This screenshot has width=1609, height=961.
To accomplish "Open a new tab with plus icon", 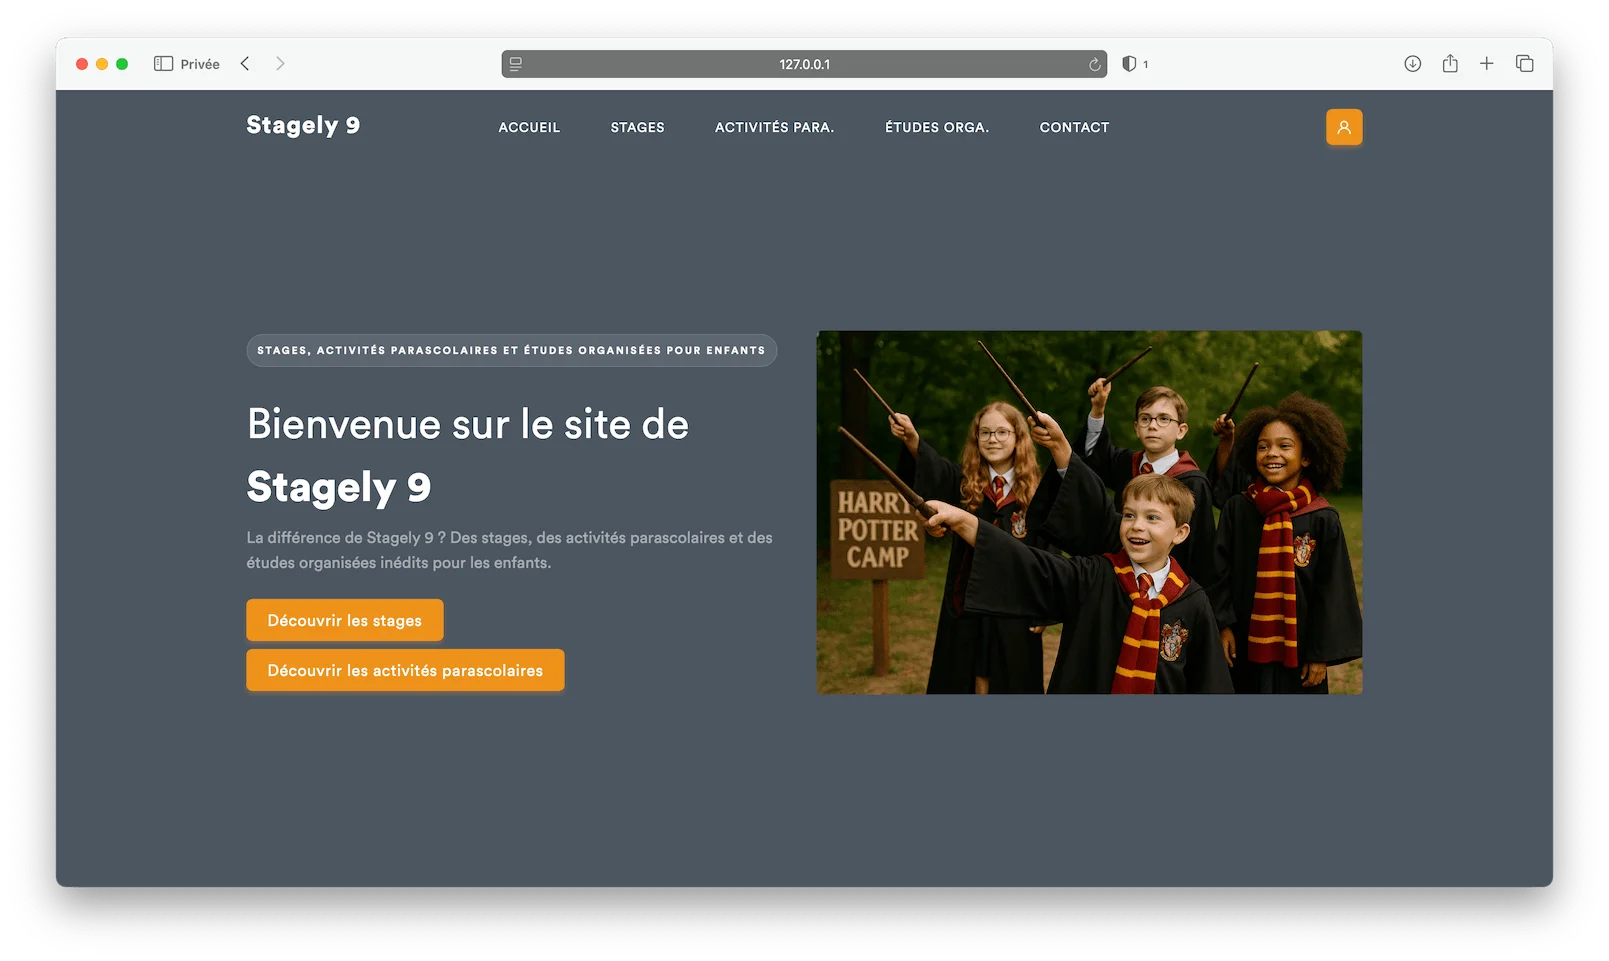I will [x=1487, y=64].
